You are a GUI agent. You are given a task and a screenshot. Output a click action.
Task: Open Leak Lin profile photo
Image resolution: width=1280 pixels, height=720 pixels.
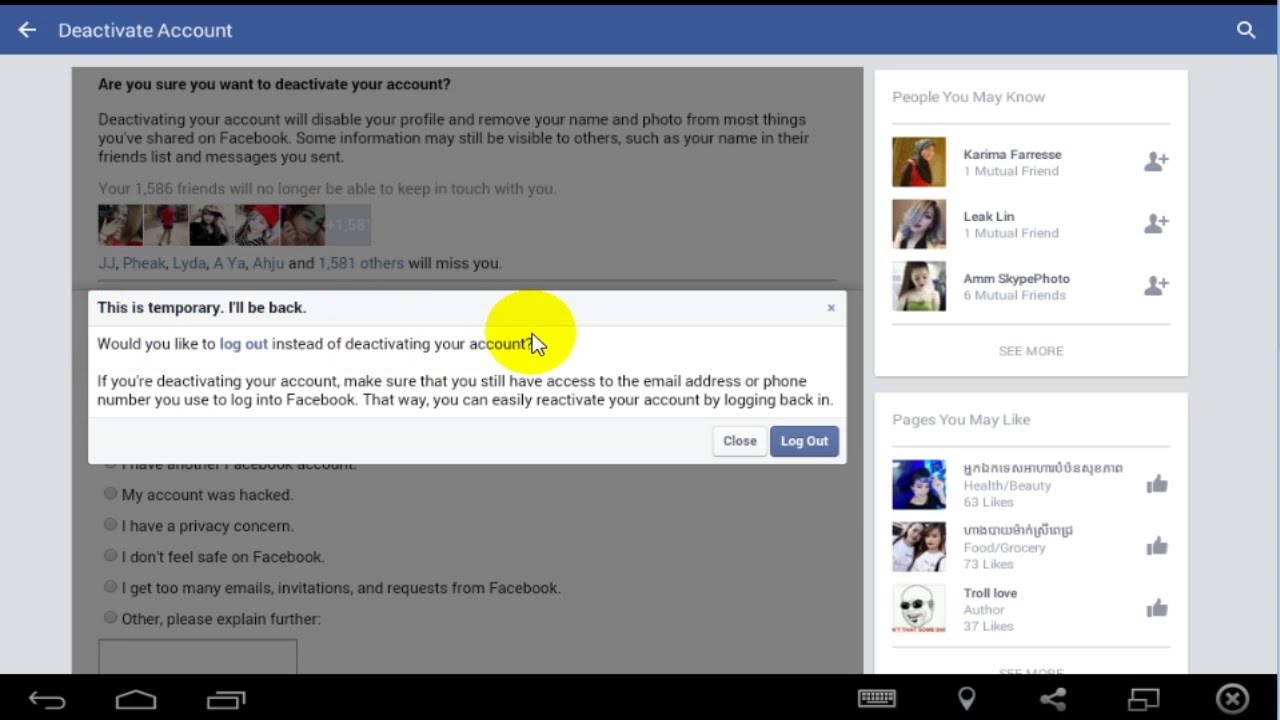point(919,224)
